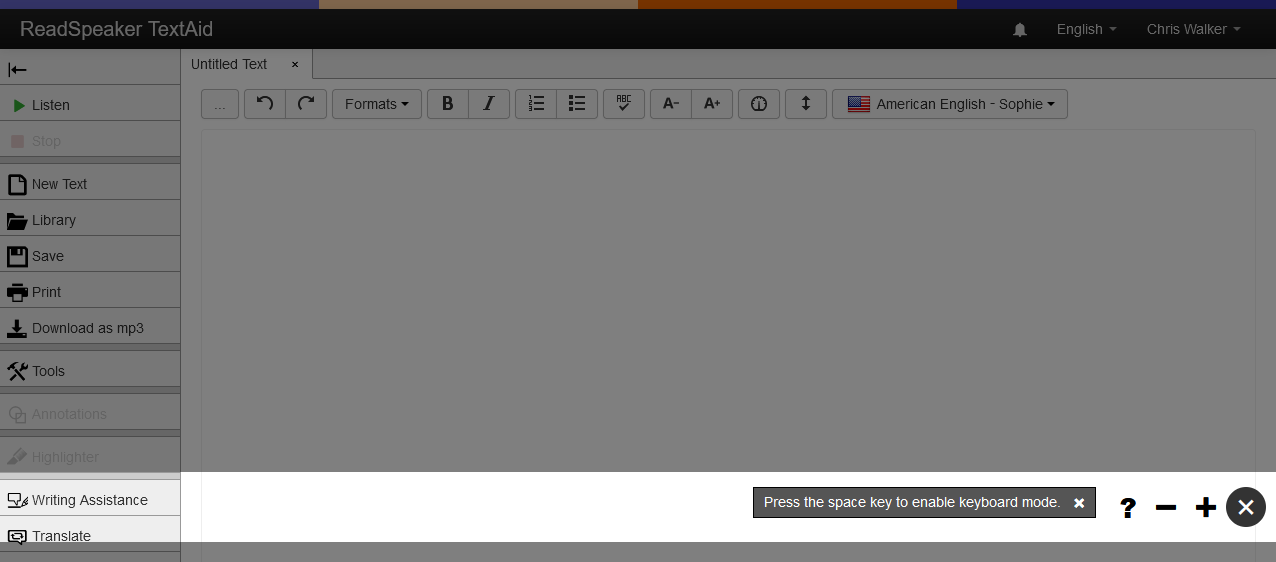Toggle italic formatting
1276x562 pixels.
tap(489, 104)
